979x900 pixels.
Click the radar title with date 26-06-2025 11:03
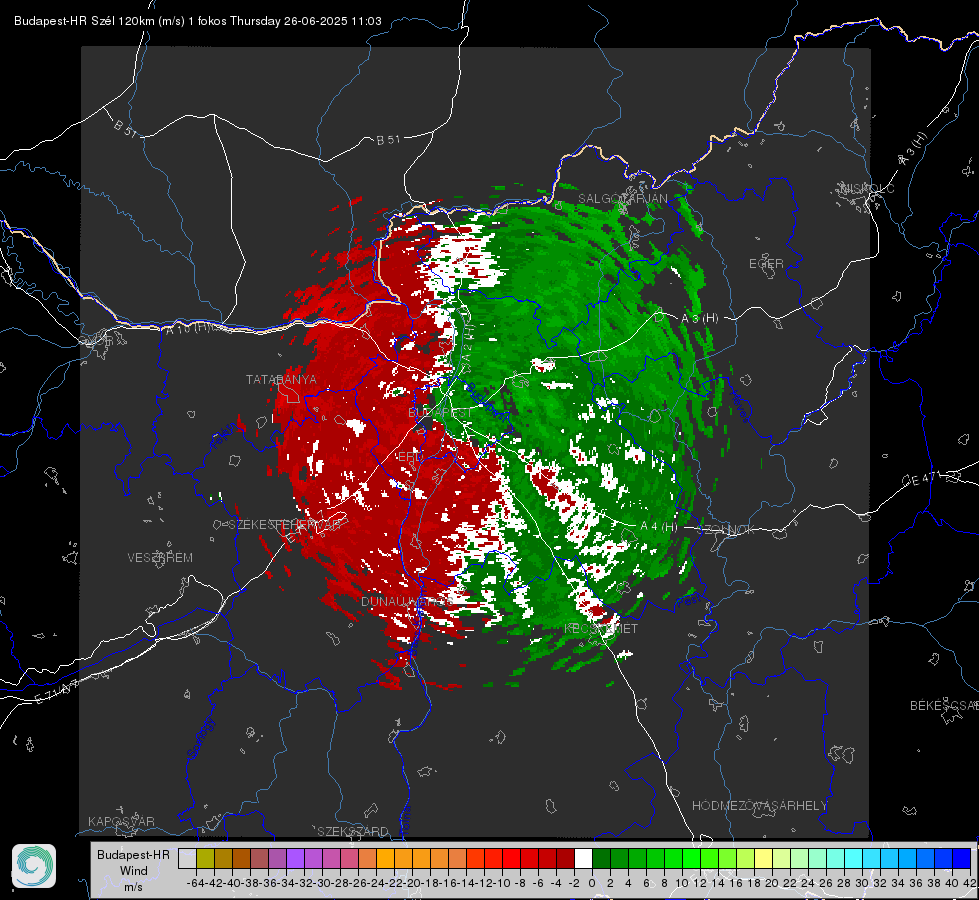[198, 21]
